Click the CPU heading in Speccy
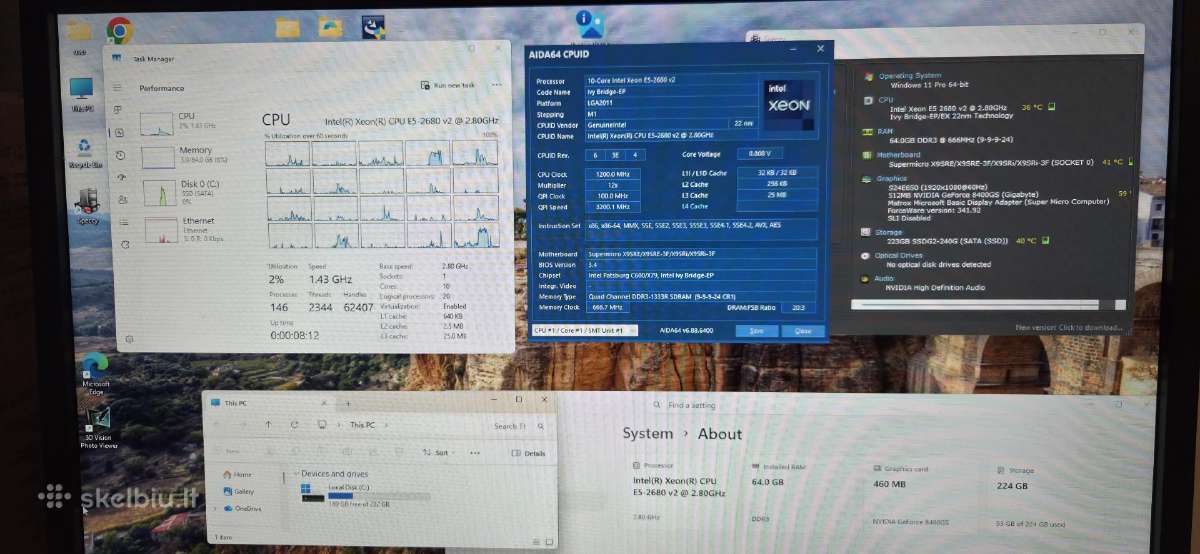The image size is (1200, 554). coord(885,99)
